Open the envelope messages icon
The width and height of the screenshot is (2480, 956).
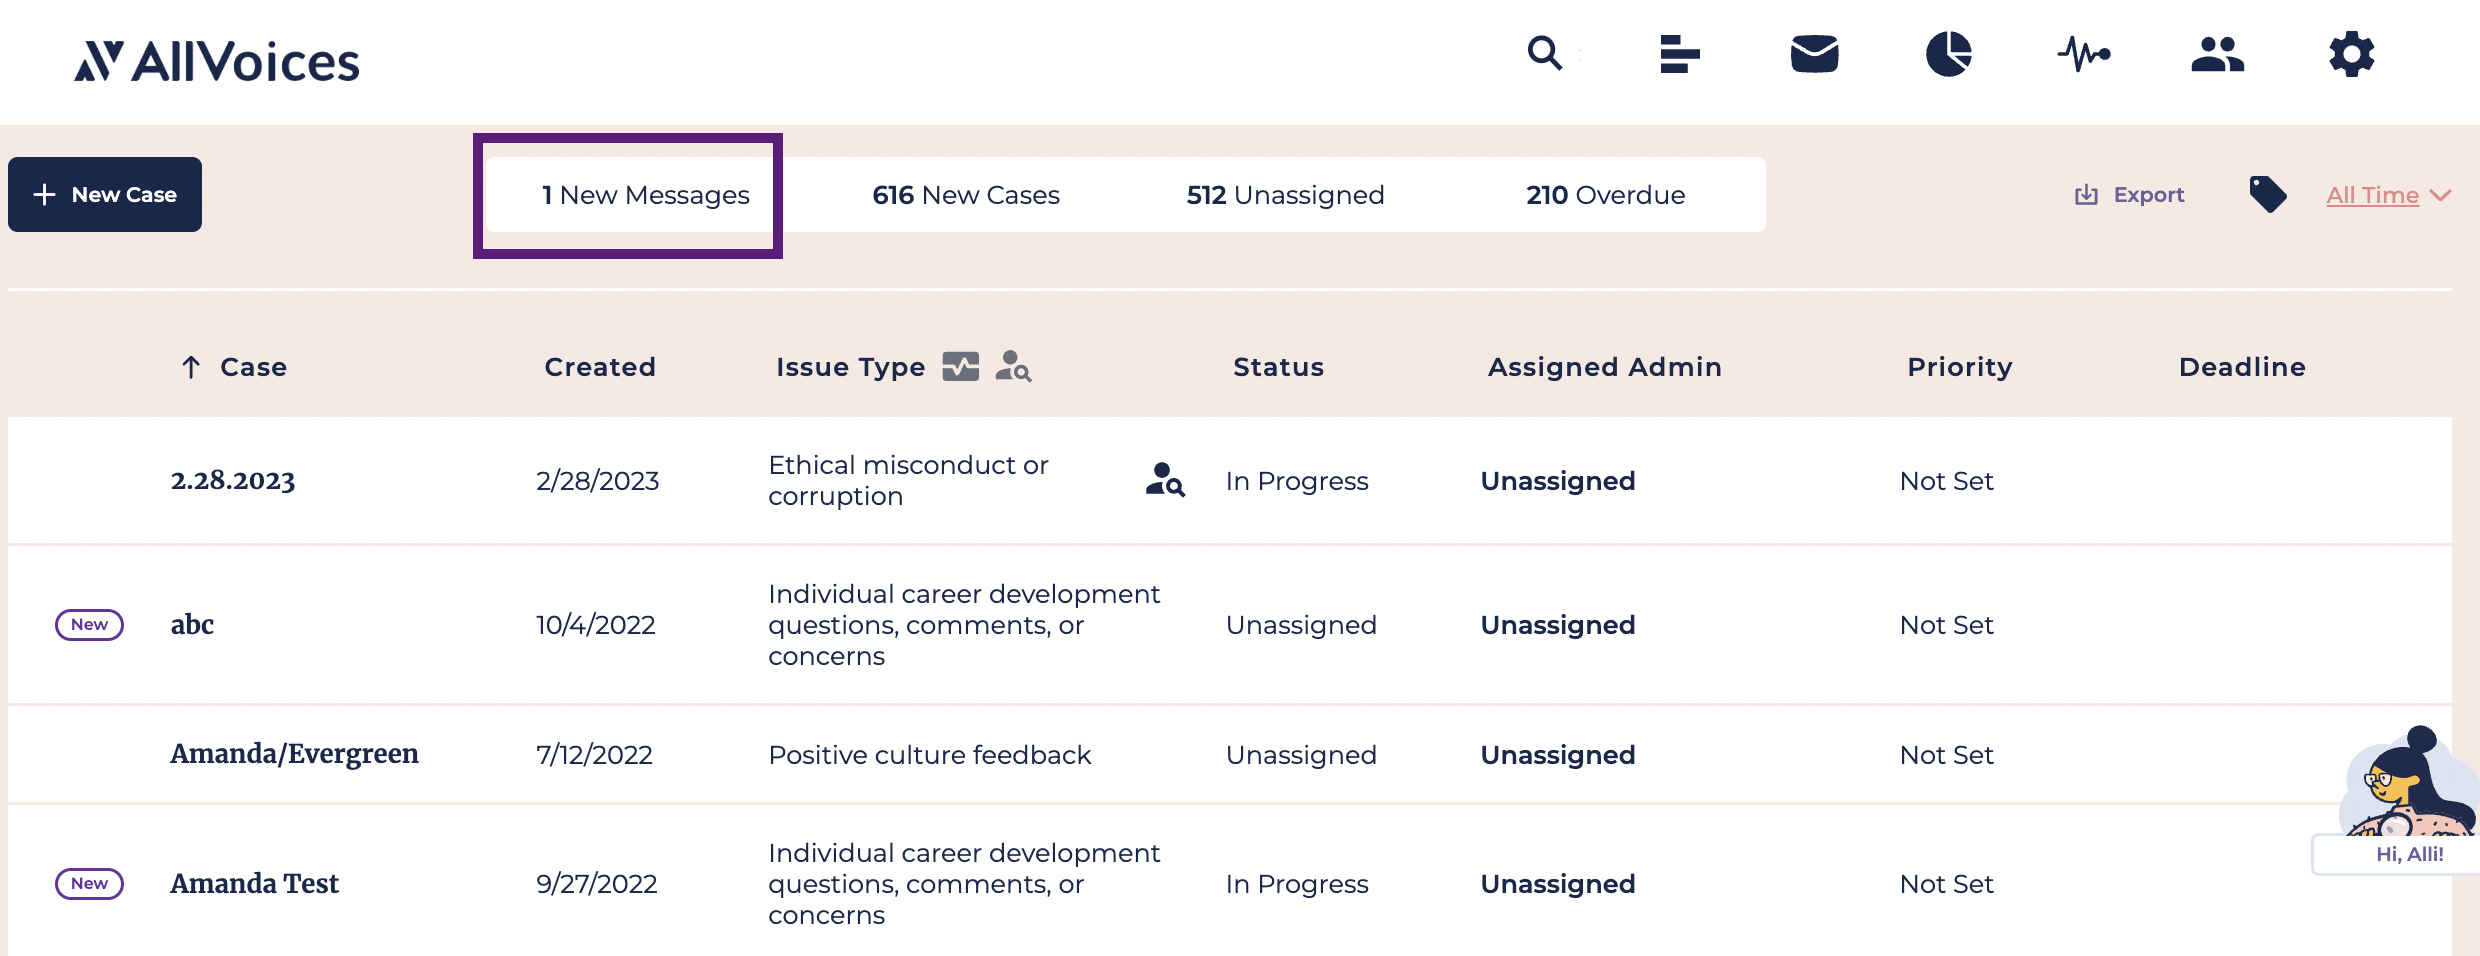click(x=1814, y=54)
